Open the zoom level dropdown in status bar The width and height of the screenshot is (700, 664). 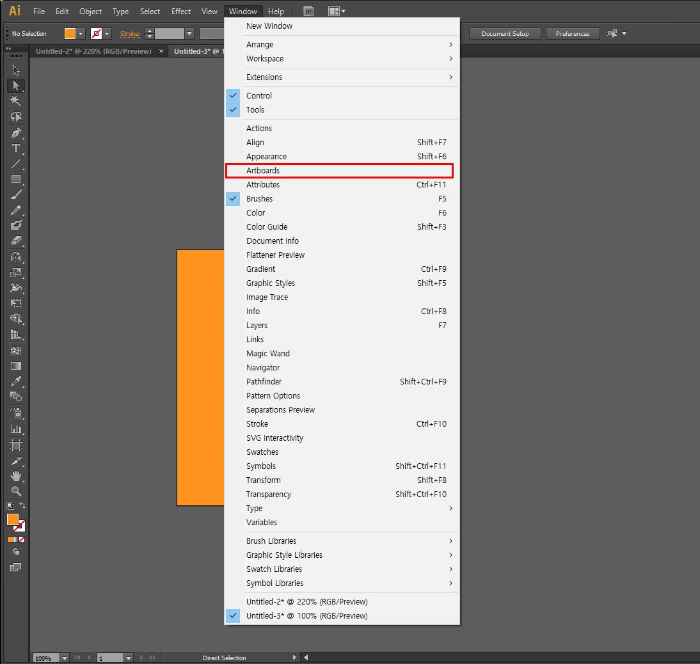tap(65, 658)
